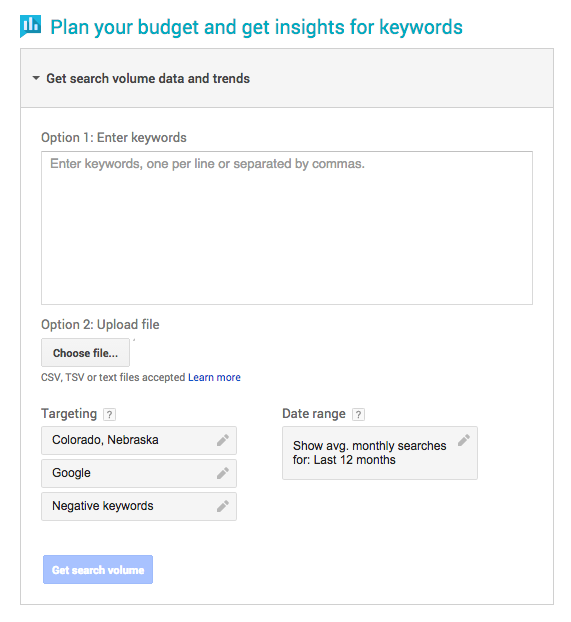The height and width of the screenshot is (622, 571).
Task: Click the Targeting help question mark
Action: pos(110,415)
